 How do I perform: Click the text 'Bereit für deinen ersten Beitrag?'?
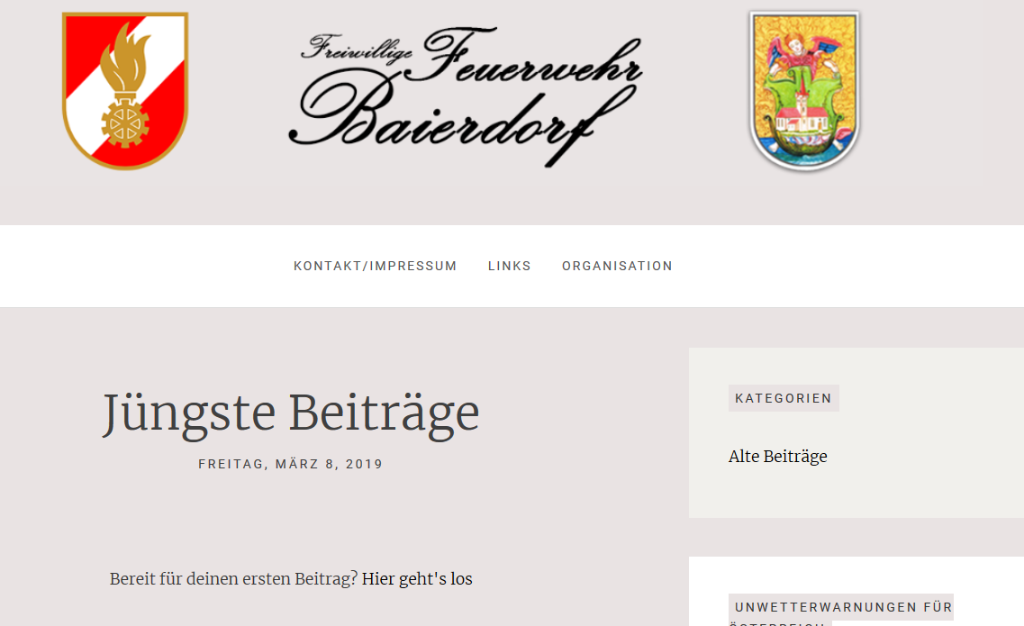click(x=234, y=579)
